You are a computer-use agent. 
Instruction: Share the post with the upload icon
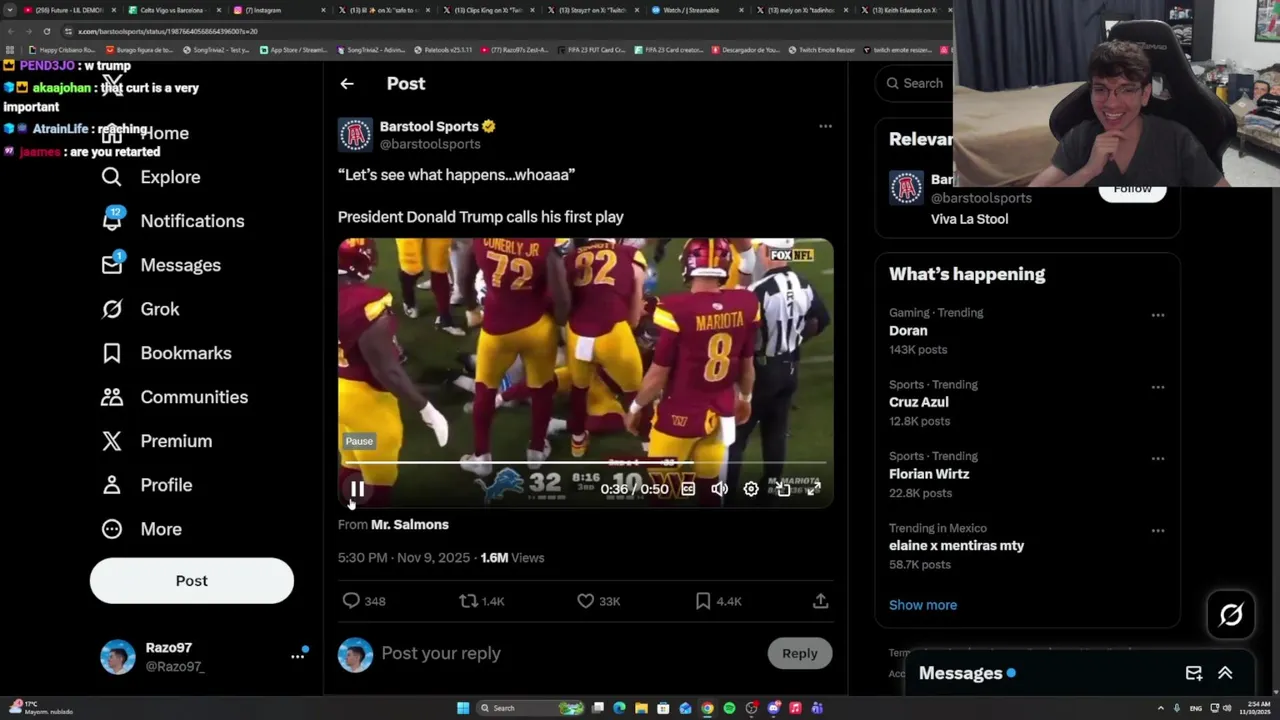pyautogui.click(x=820, y=601)
